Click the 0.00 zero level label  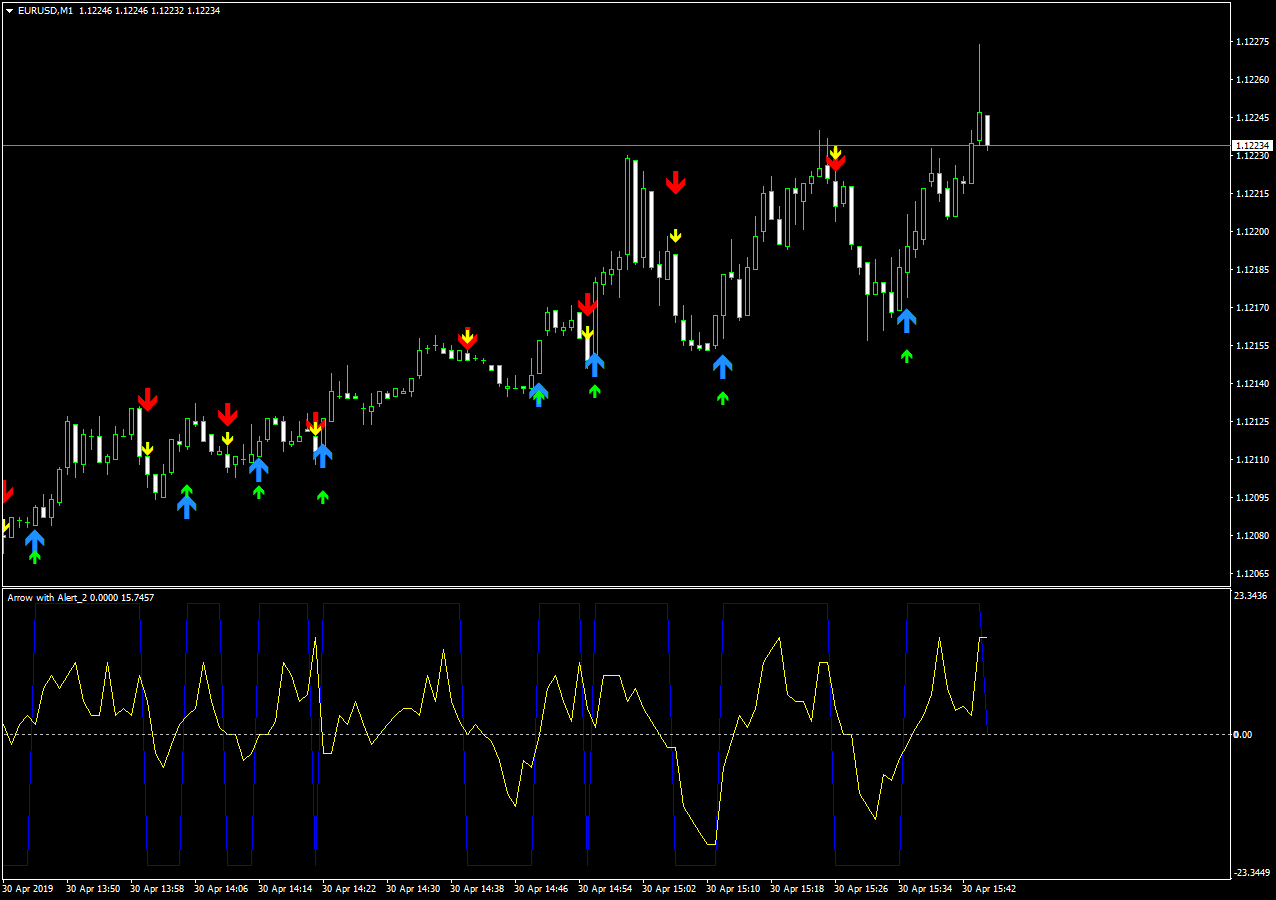[x=1243, y=735]
